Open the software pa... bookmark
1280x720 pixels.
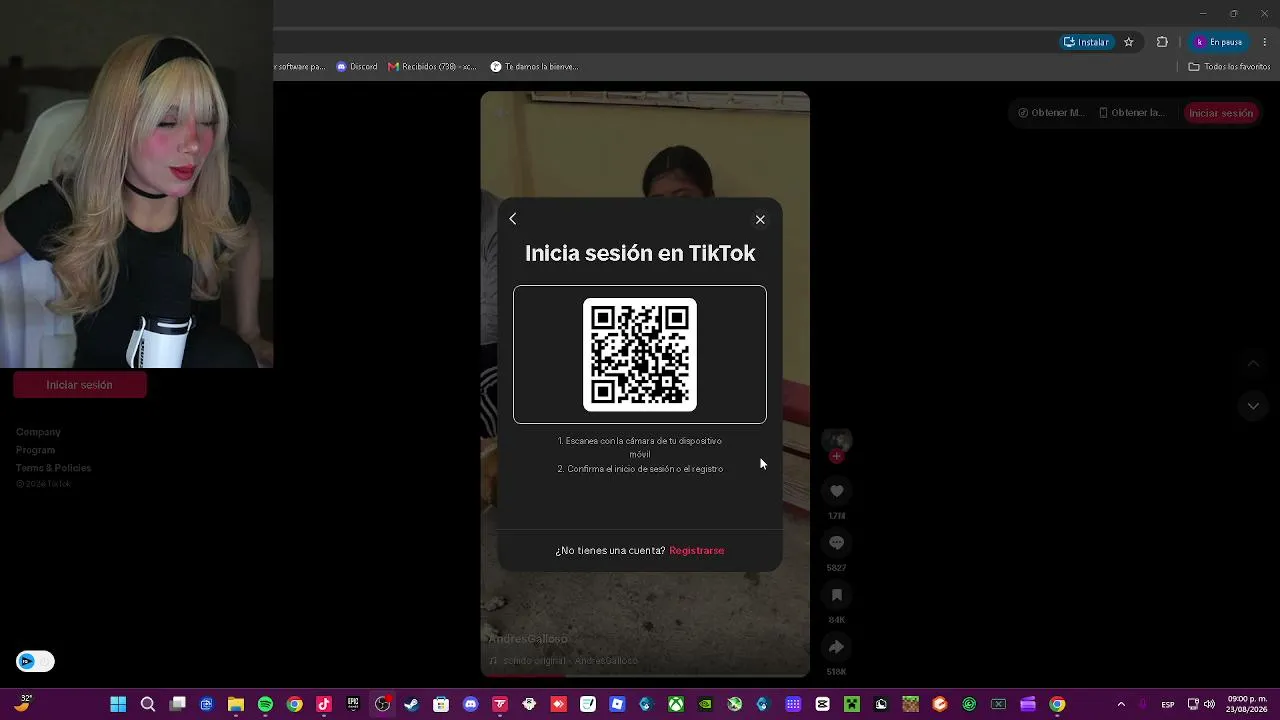[x=300, y=67]
